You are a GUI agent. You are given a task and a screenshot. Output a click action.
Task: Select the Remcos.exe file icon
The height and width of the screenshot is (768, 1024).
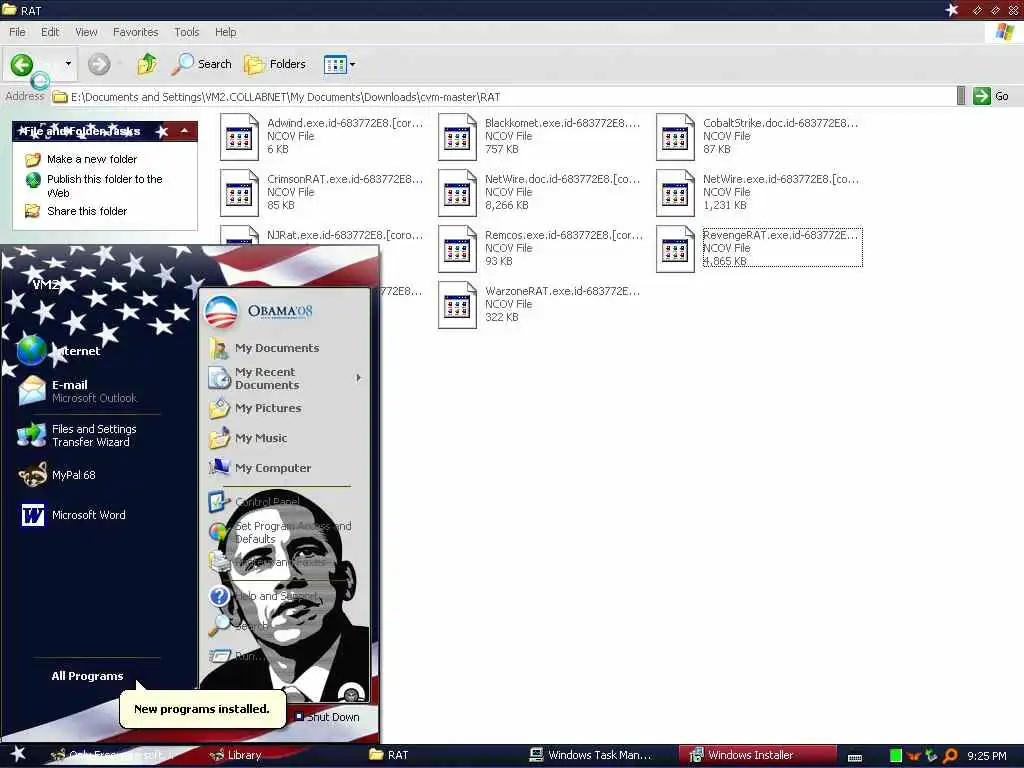click(457, 249)
